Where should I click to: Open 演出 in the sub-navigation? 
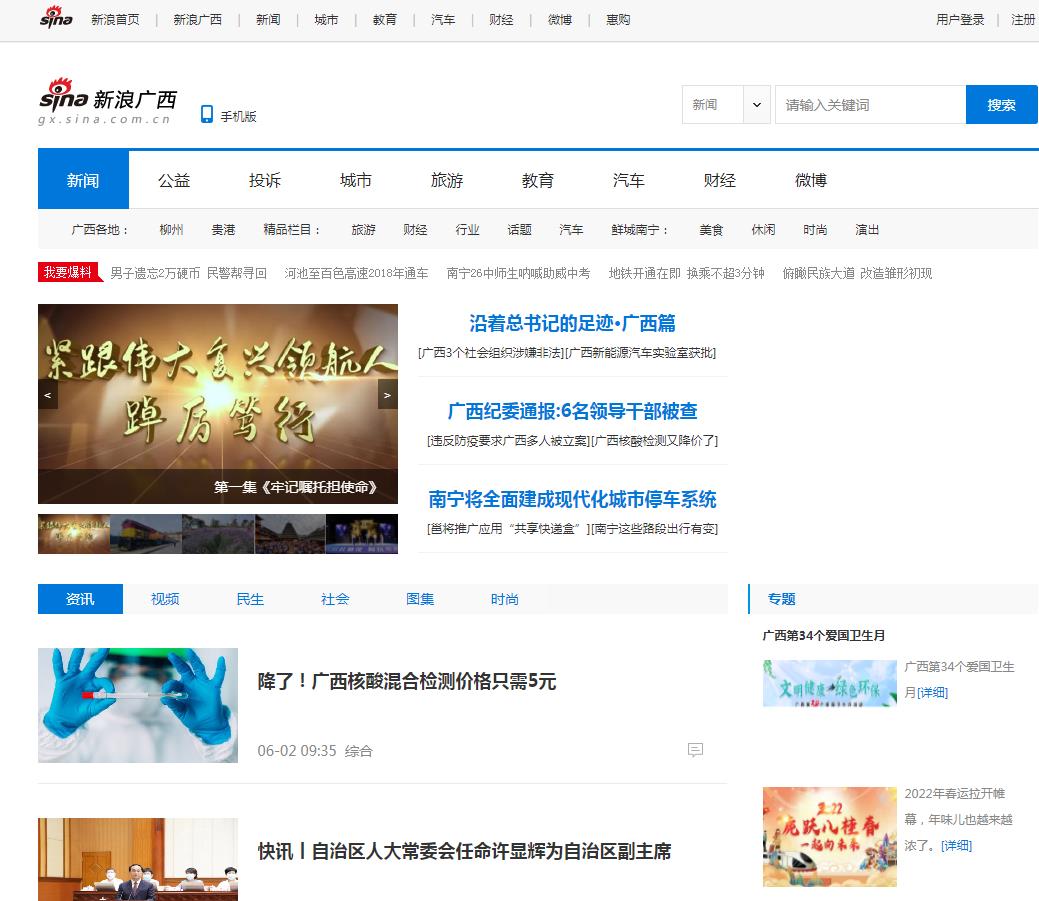[x=867, y=229]
